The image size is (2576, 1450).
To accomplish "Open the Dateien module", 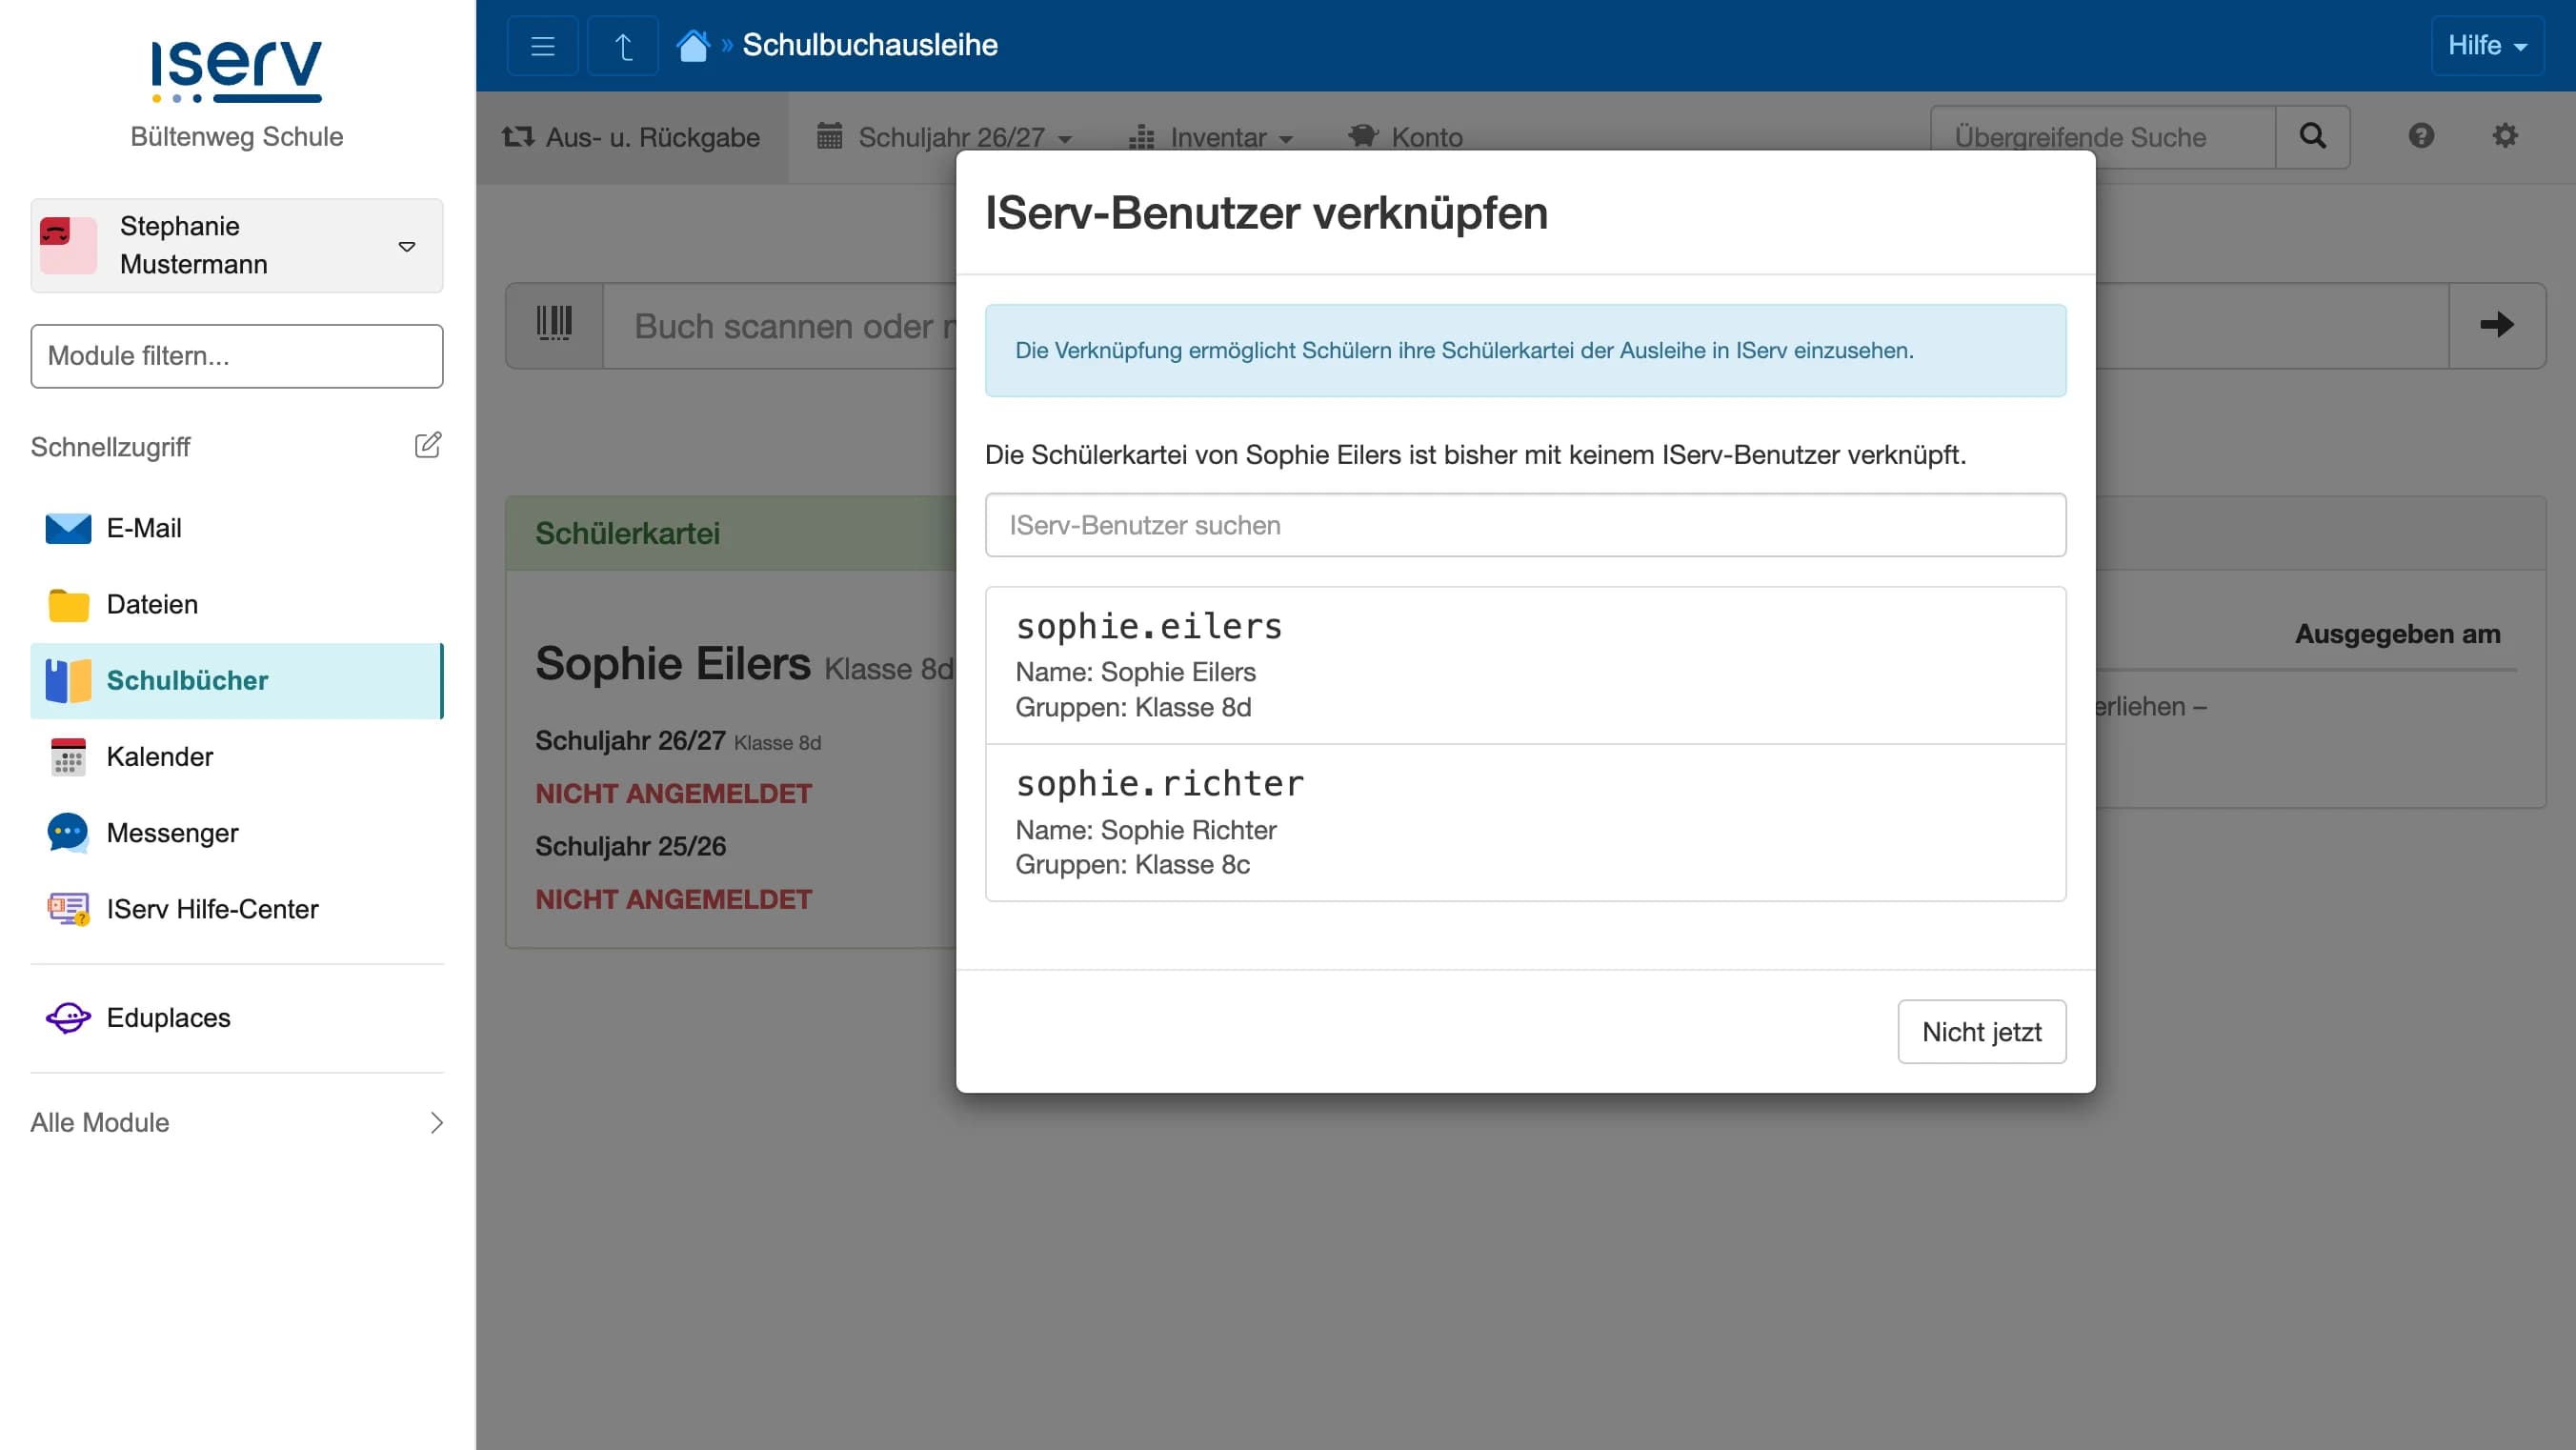I will pos(237,604).
